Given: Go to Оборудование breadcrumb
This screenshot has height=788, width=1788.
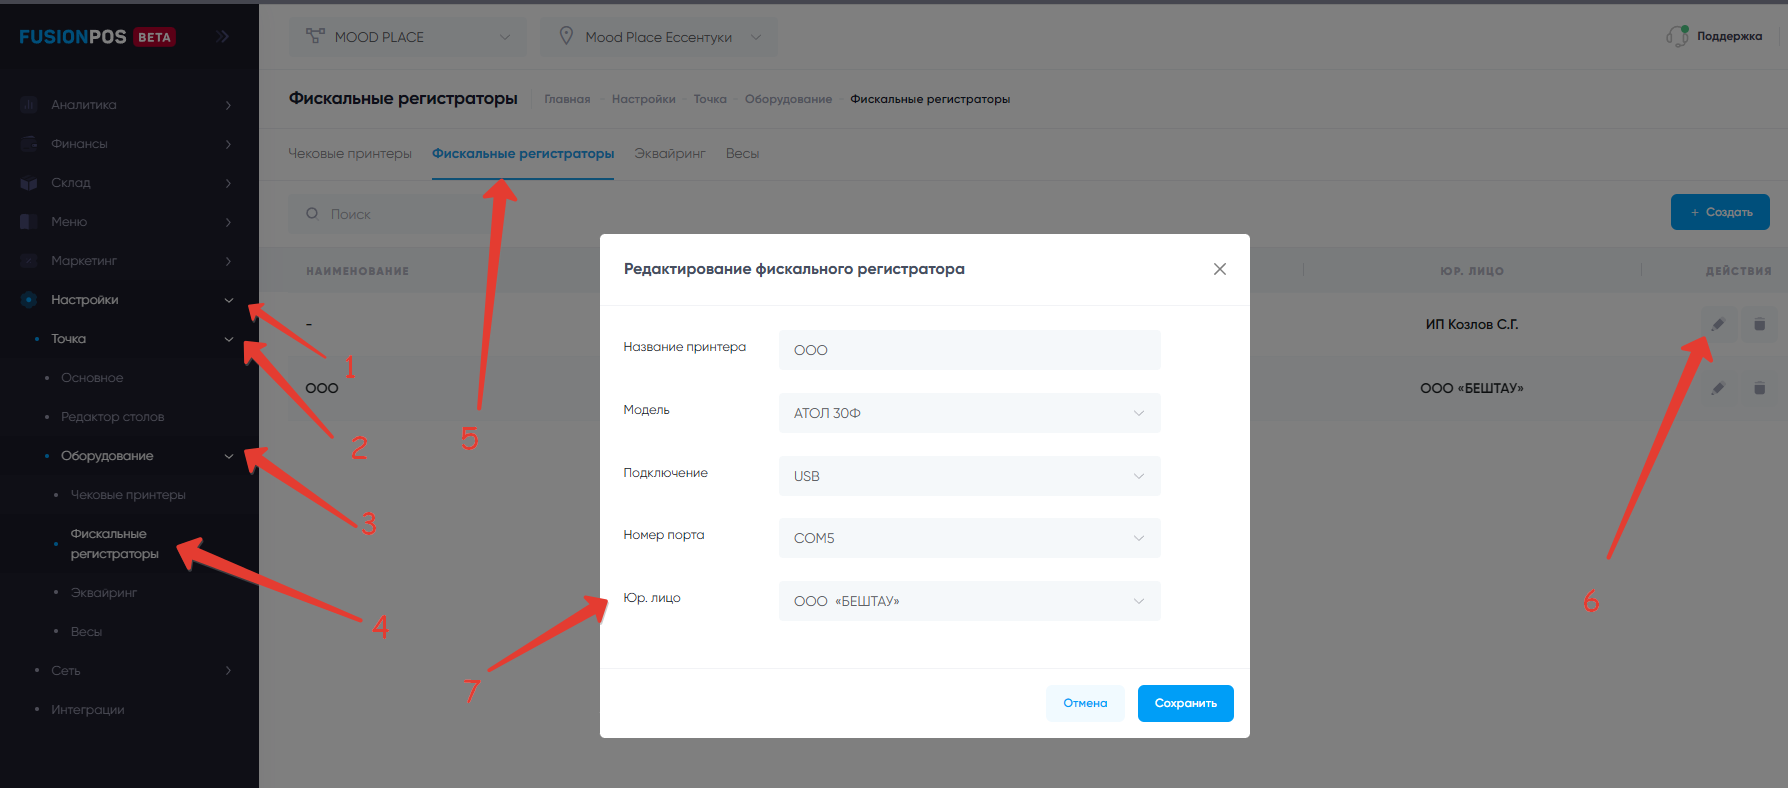Looking at the screenshot, I should (788, 99).
